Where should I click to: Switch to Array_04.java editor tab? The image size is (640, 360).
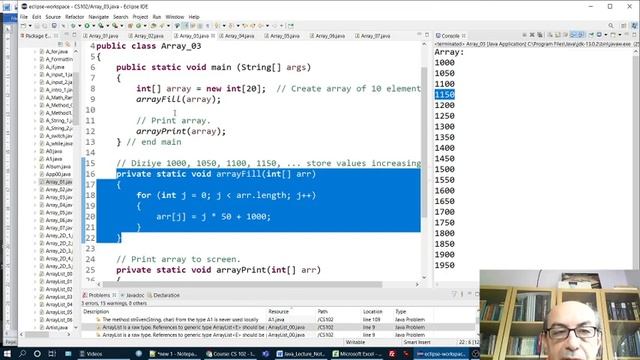point(237,36)
